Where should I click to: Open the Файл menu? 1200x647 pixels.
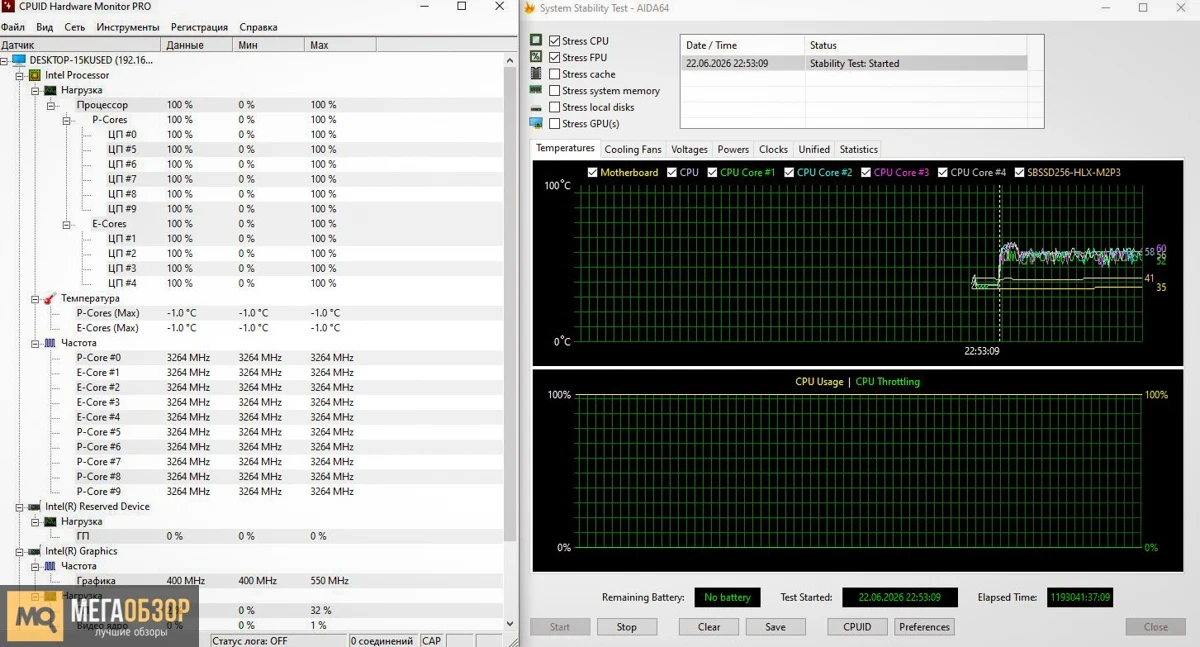[13, 27]
